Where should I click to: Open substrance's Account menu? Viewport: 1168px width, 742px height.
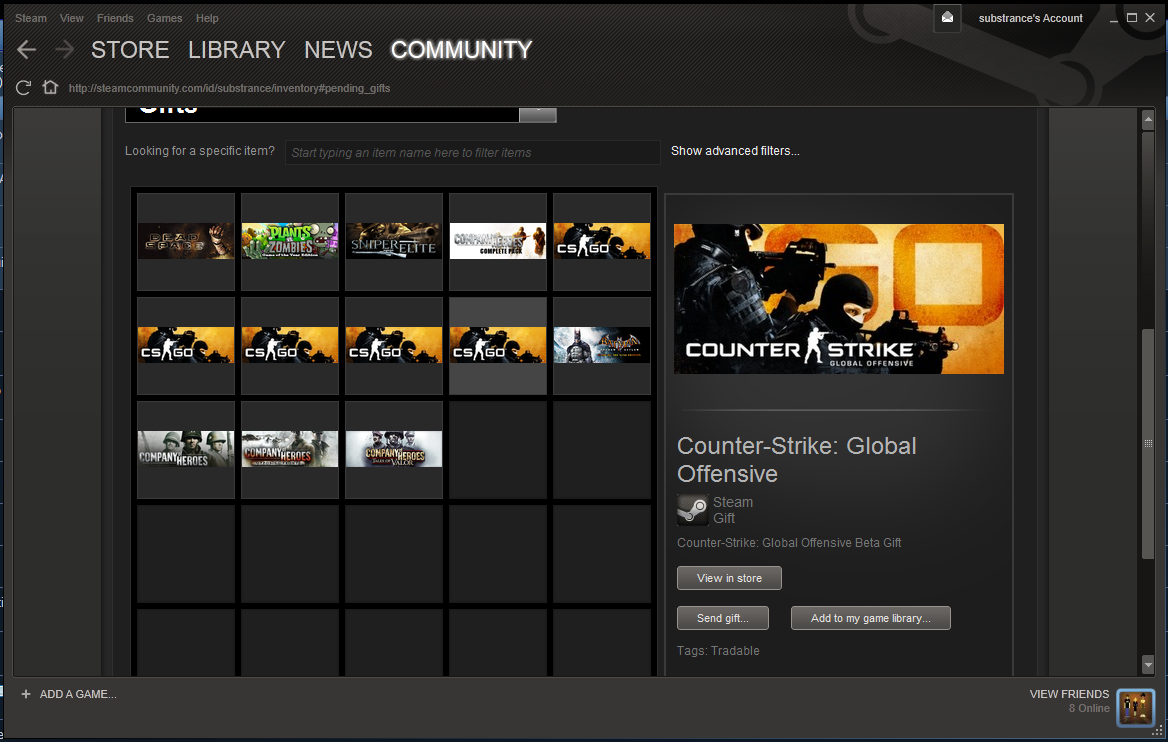tap(1030, 18)
